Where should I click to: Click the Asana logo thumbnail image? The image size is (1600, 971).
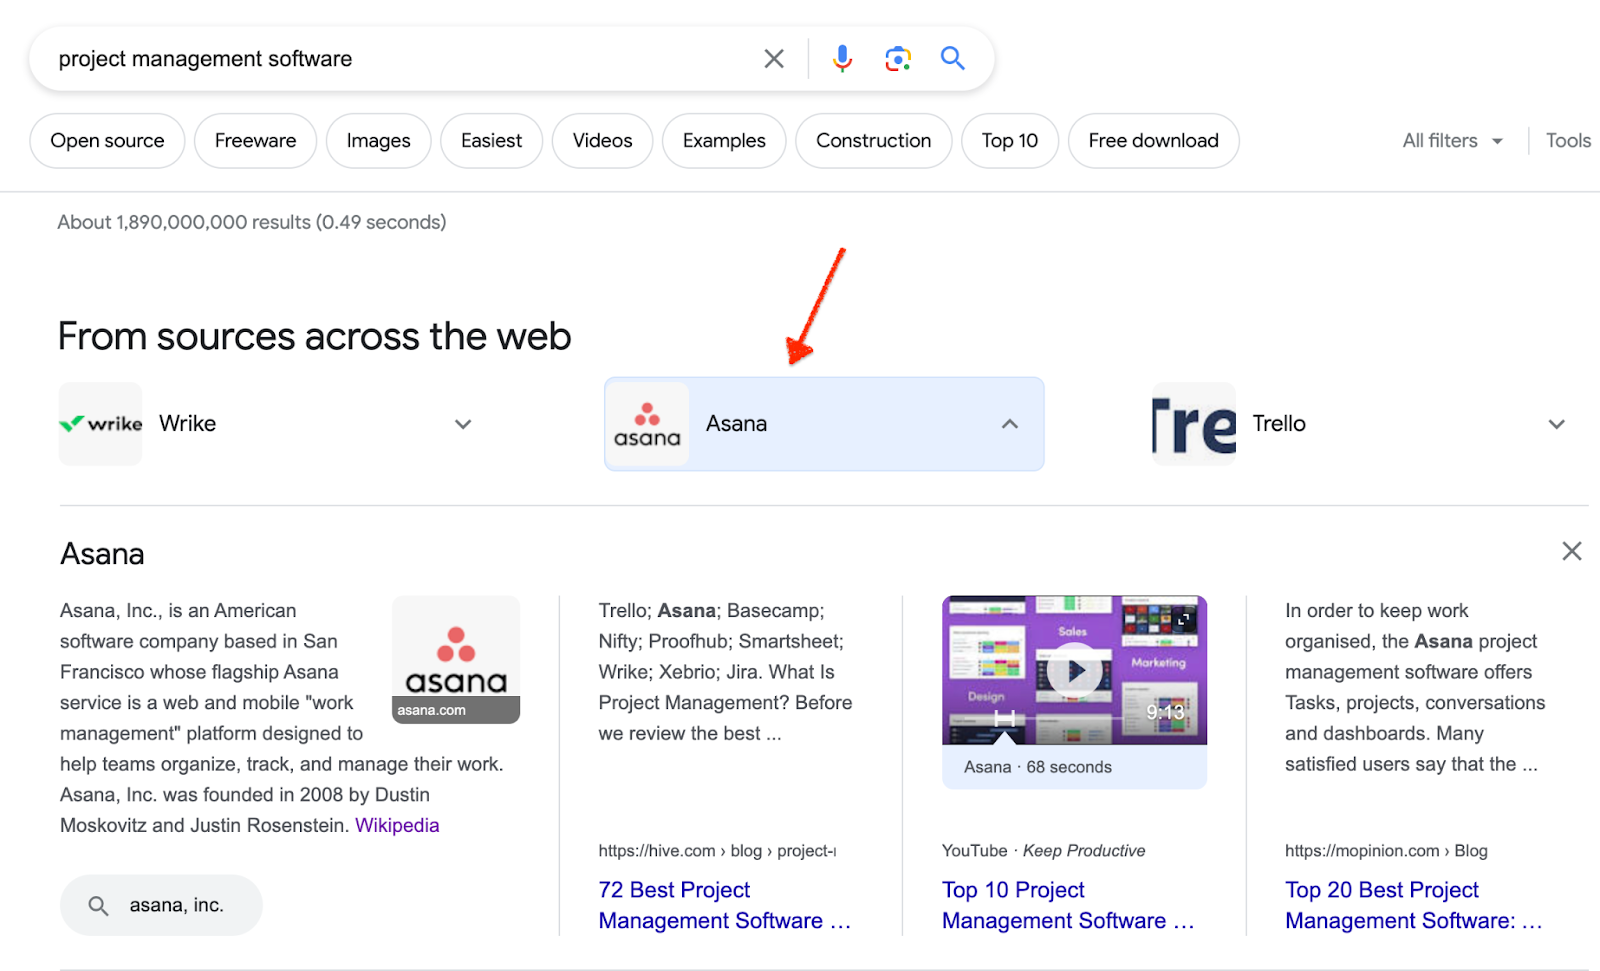[x=456, y=659]
